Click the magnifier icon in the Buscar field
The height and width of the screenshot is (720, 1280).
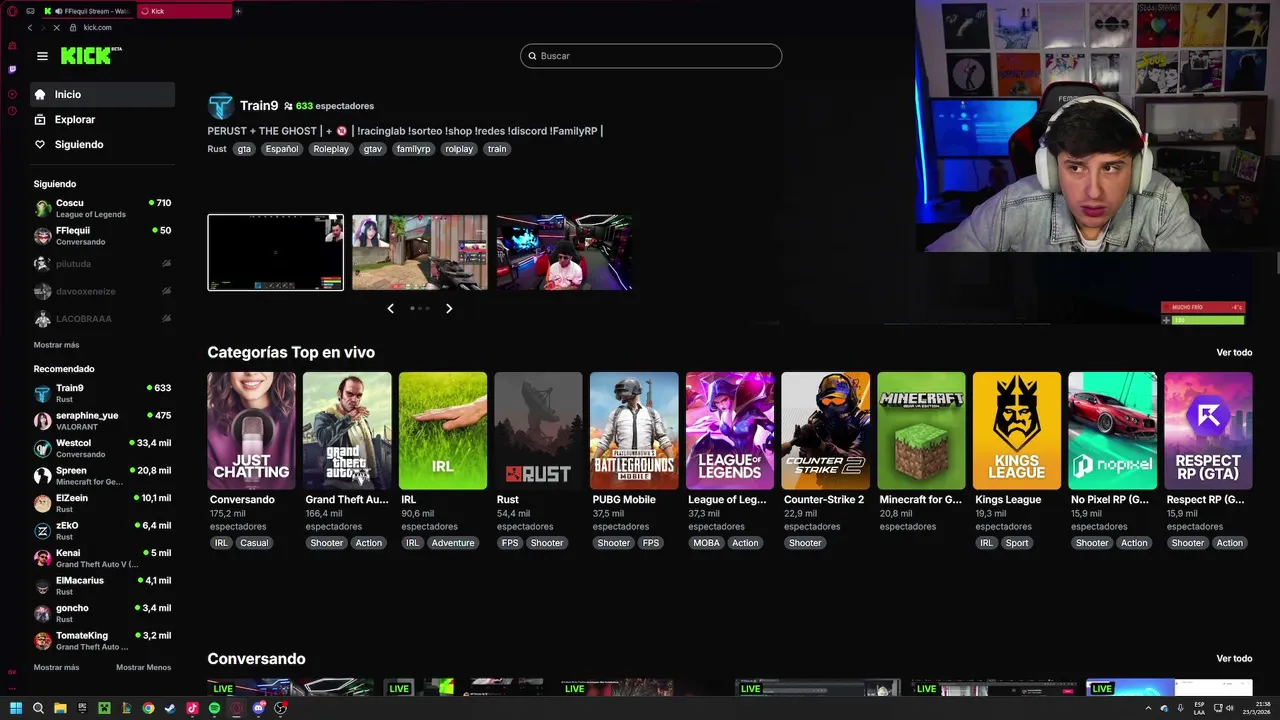pos(532,56)
